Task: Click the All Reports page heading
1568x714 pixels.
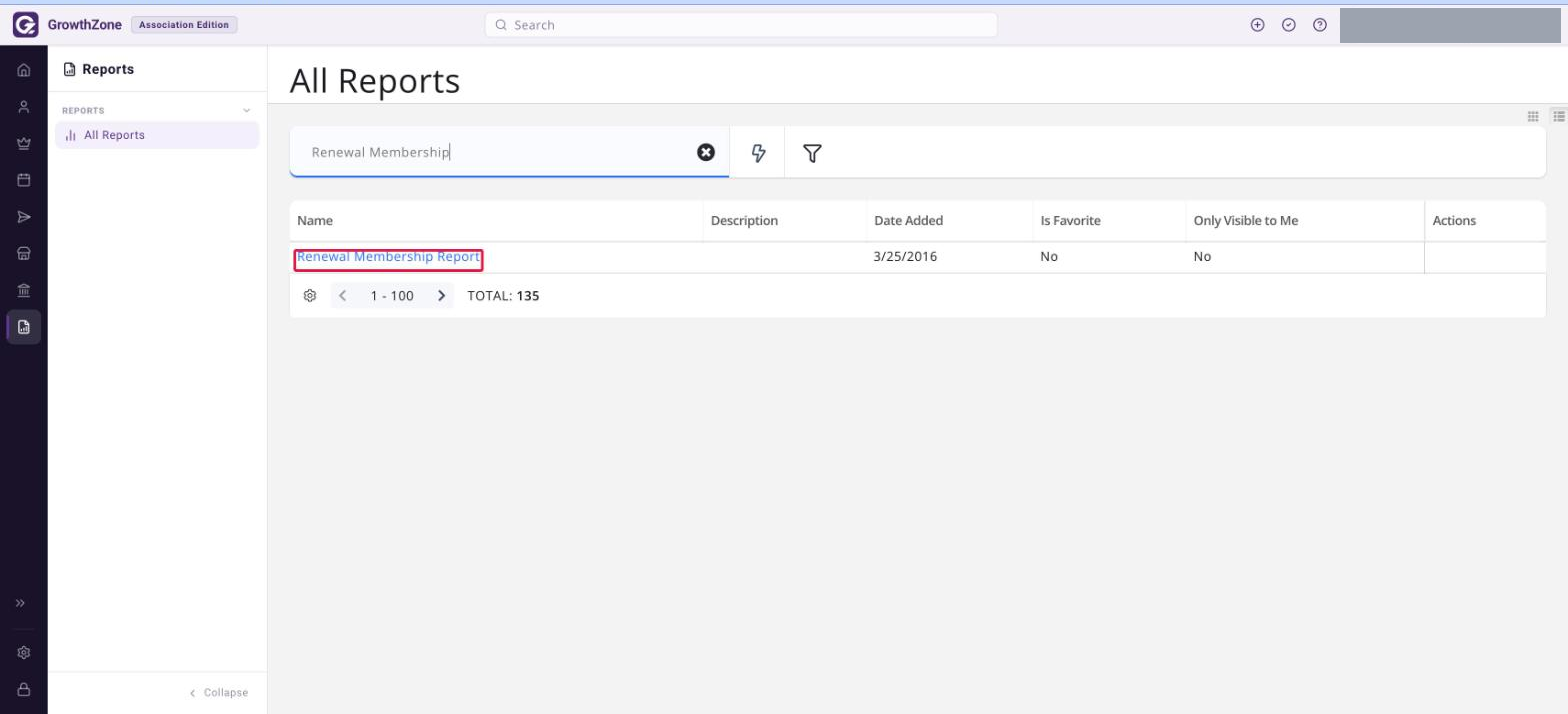Action: 375,81
